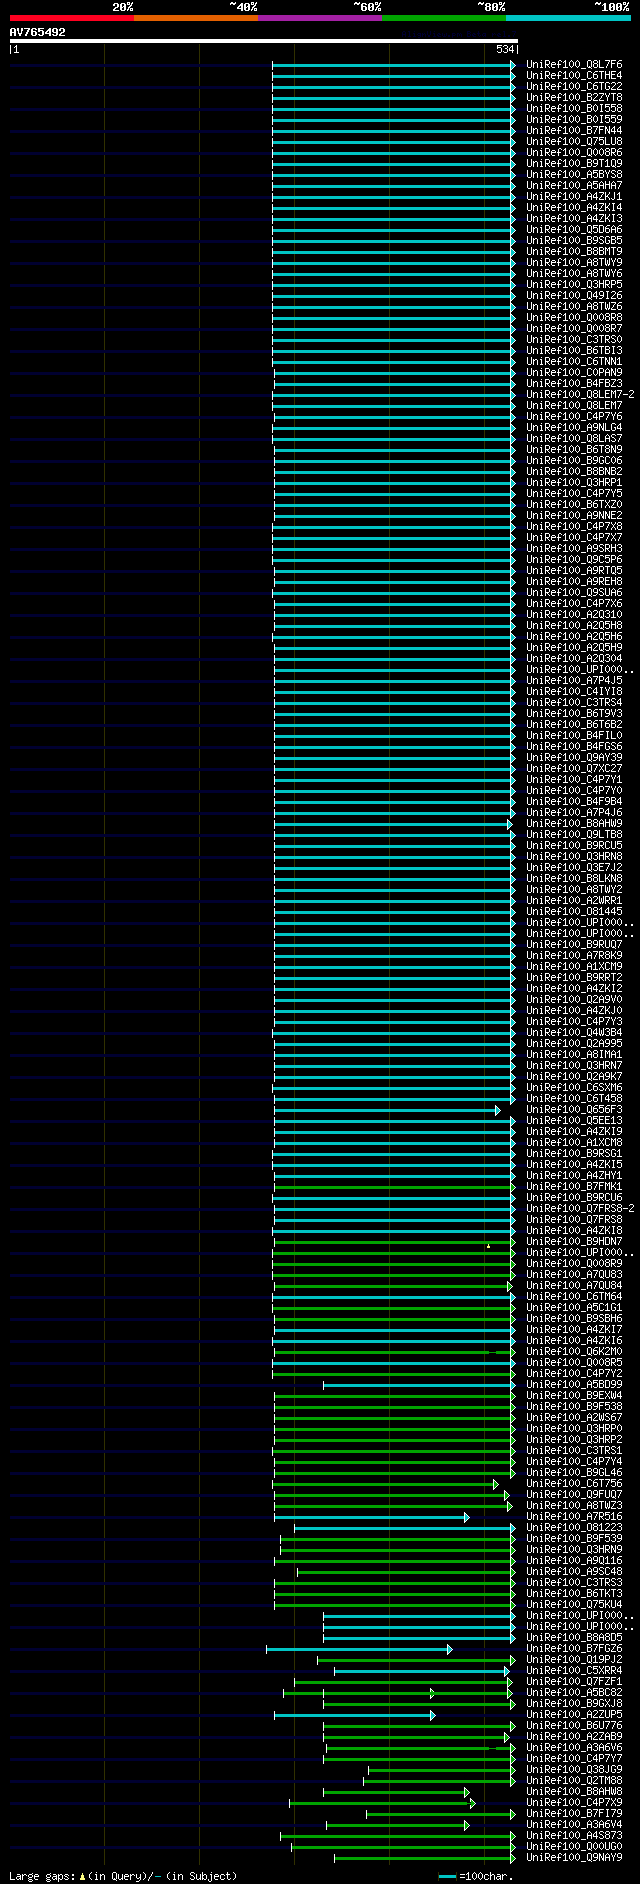Select hit UniRef100_A5BD99
This screenshot has height=1884, width=640.
[x=574, y=1385]
